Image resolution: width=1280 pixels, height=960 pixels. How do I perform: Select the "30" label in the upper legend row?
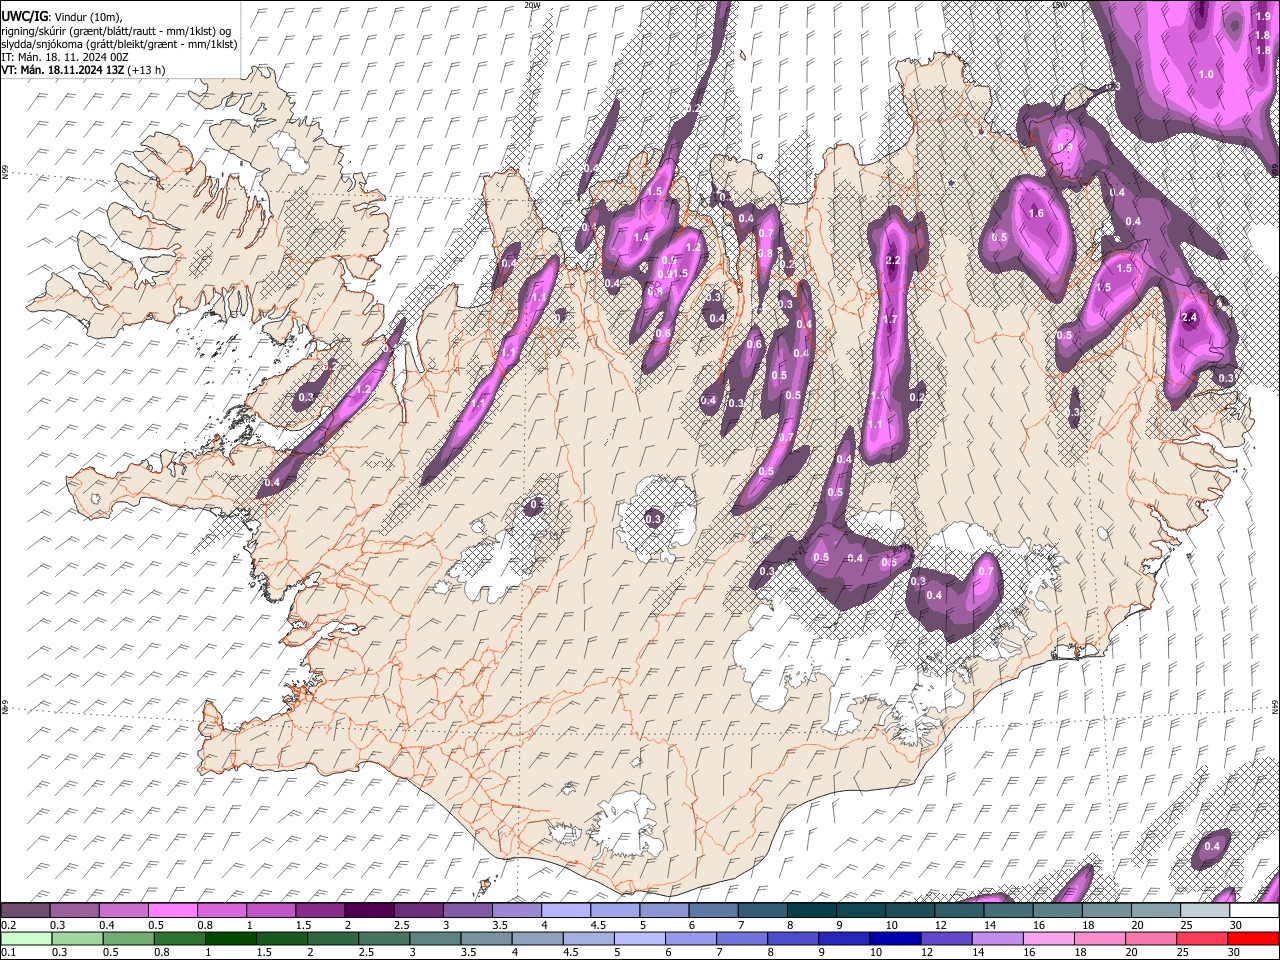pos(1236,925)
